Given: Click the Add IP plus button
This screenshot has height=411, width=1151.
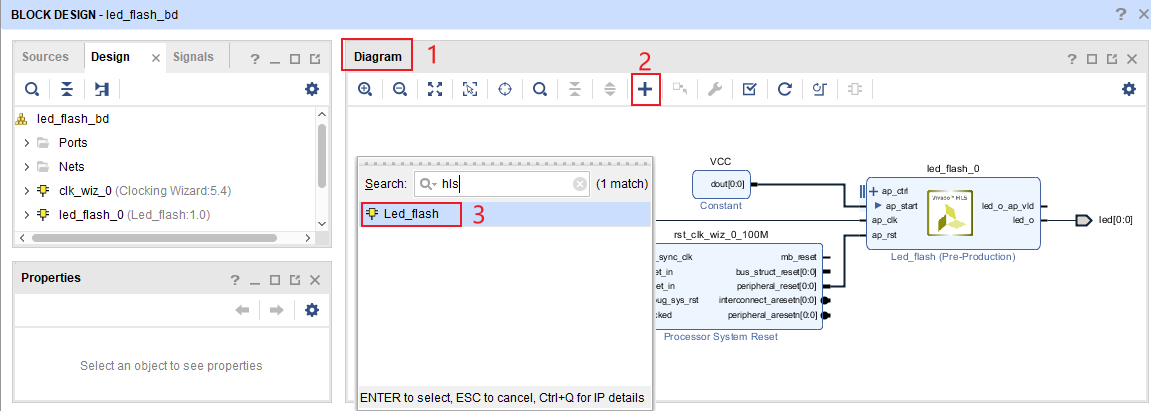Looking at the screenshot, I should tap(645, 89).
